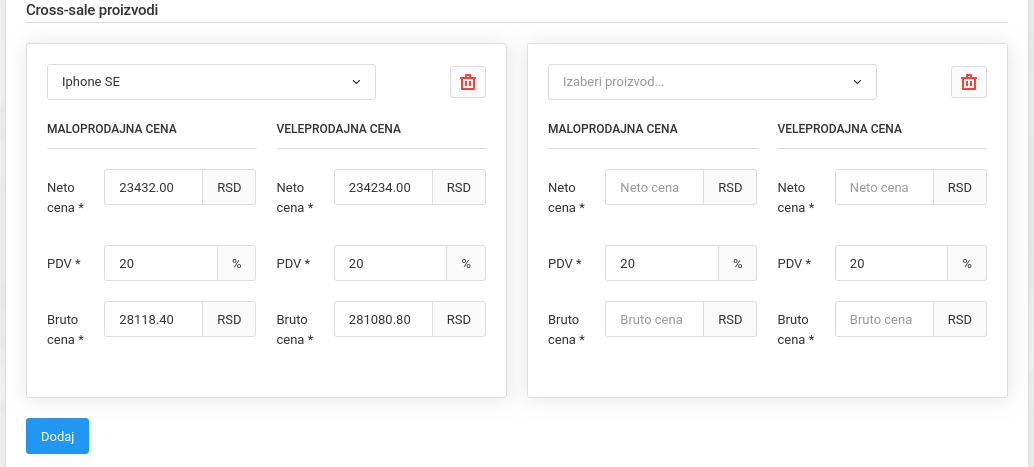Focus empty wholesale Neto cena field in second card
This screenshot has width=1034, height=467.
click(884, 187)
